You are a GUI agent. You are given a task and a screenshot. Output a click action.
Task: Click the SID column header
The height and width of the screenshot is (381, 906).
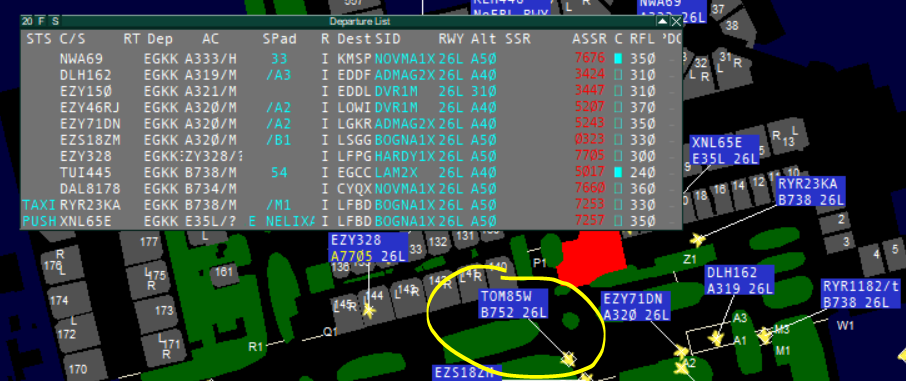pyautogui.click(x=388, y=39)
